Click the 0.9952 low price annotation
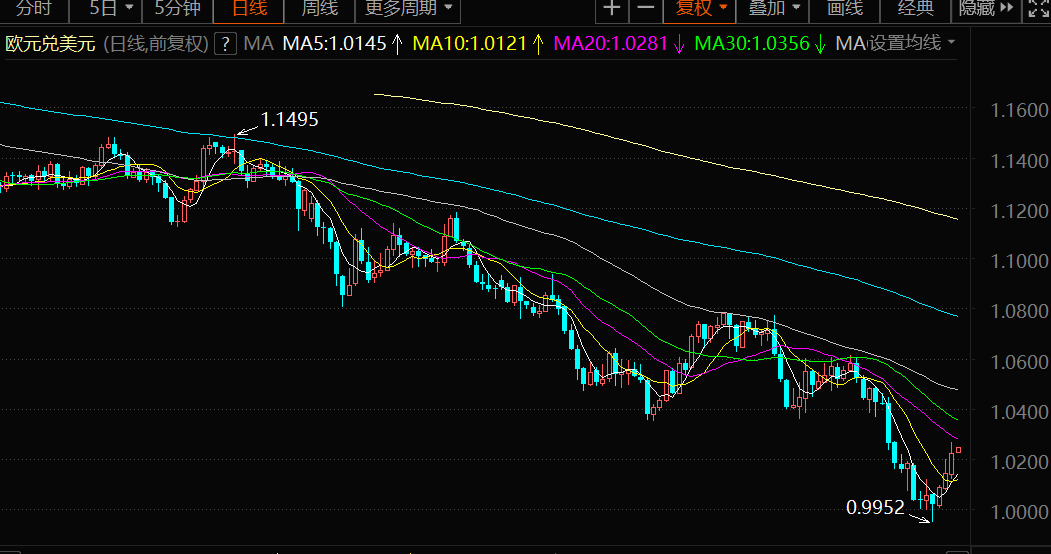This screenshot has width=1051, height=554. pos(875,508)
